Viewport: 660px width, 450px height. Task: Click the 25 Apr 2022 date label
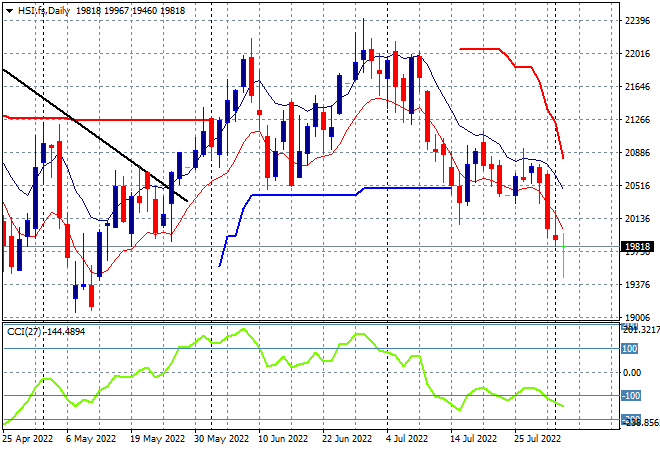28,439
